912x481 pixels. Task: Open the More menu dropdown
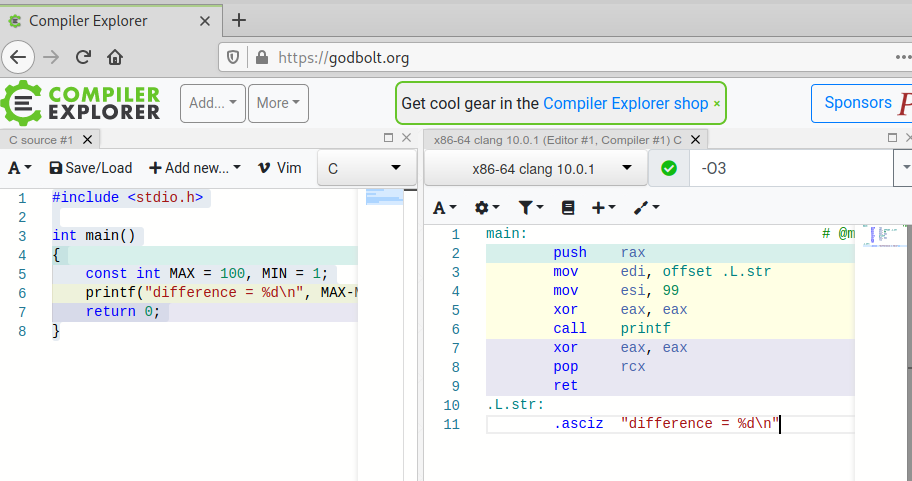pyautogui.click(x=279, y=102)
